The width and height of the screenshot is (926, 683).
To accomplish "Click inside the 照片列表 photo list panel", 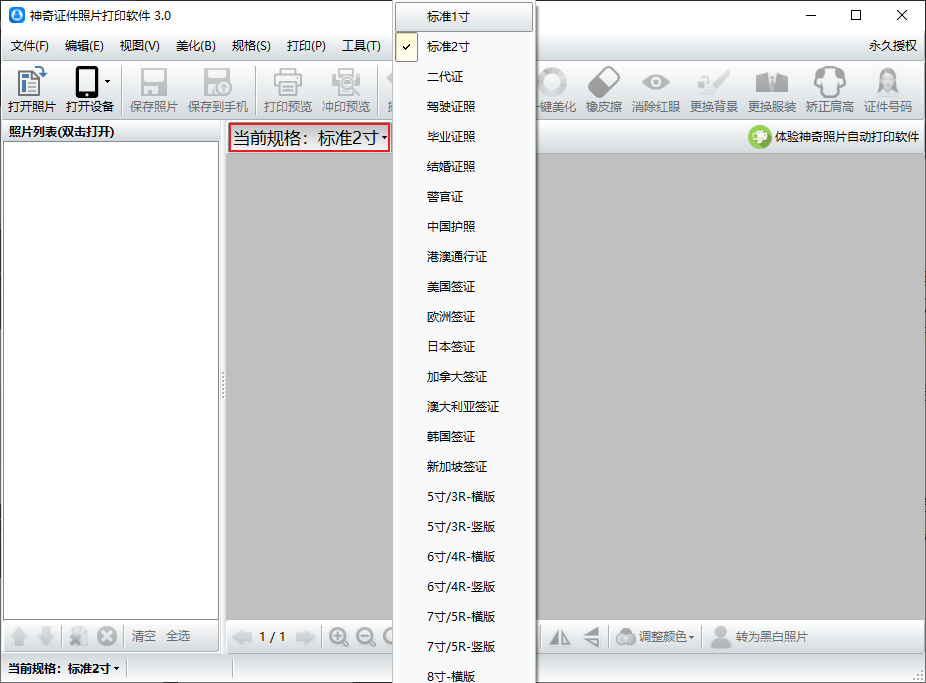I will pos(111,380).
